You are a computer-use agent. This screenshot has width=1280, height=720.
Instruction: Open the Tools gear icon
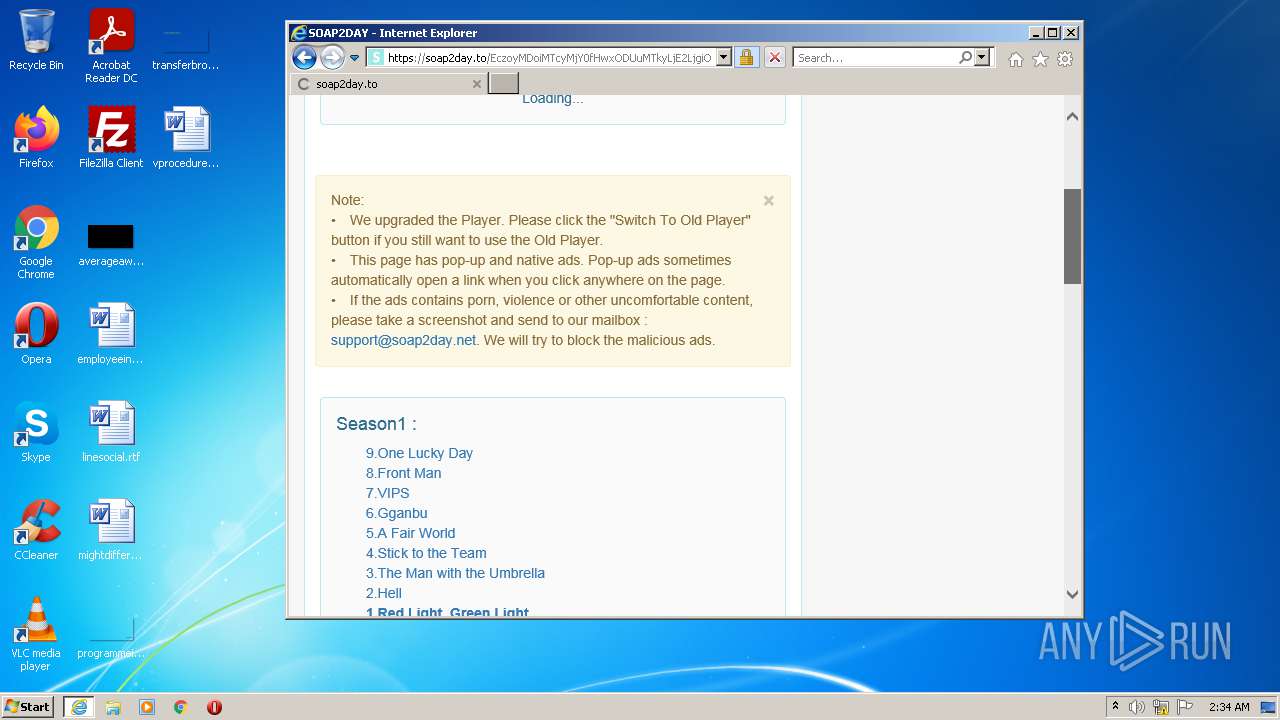[1065, 59]
